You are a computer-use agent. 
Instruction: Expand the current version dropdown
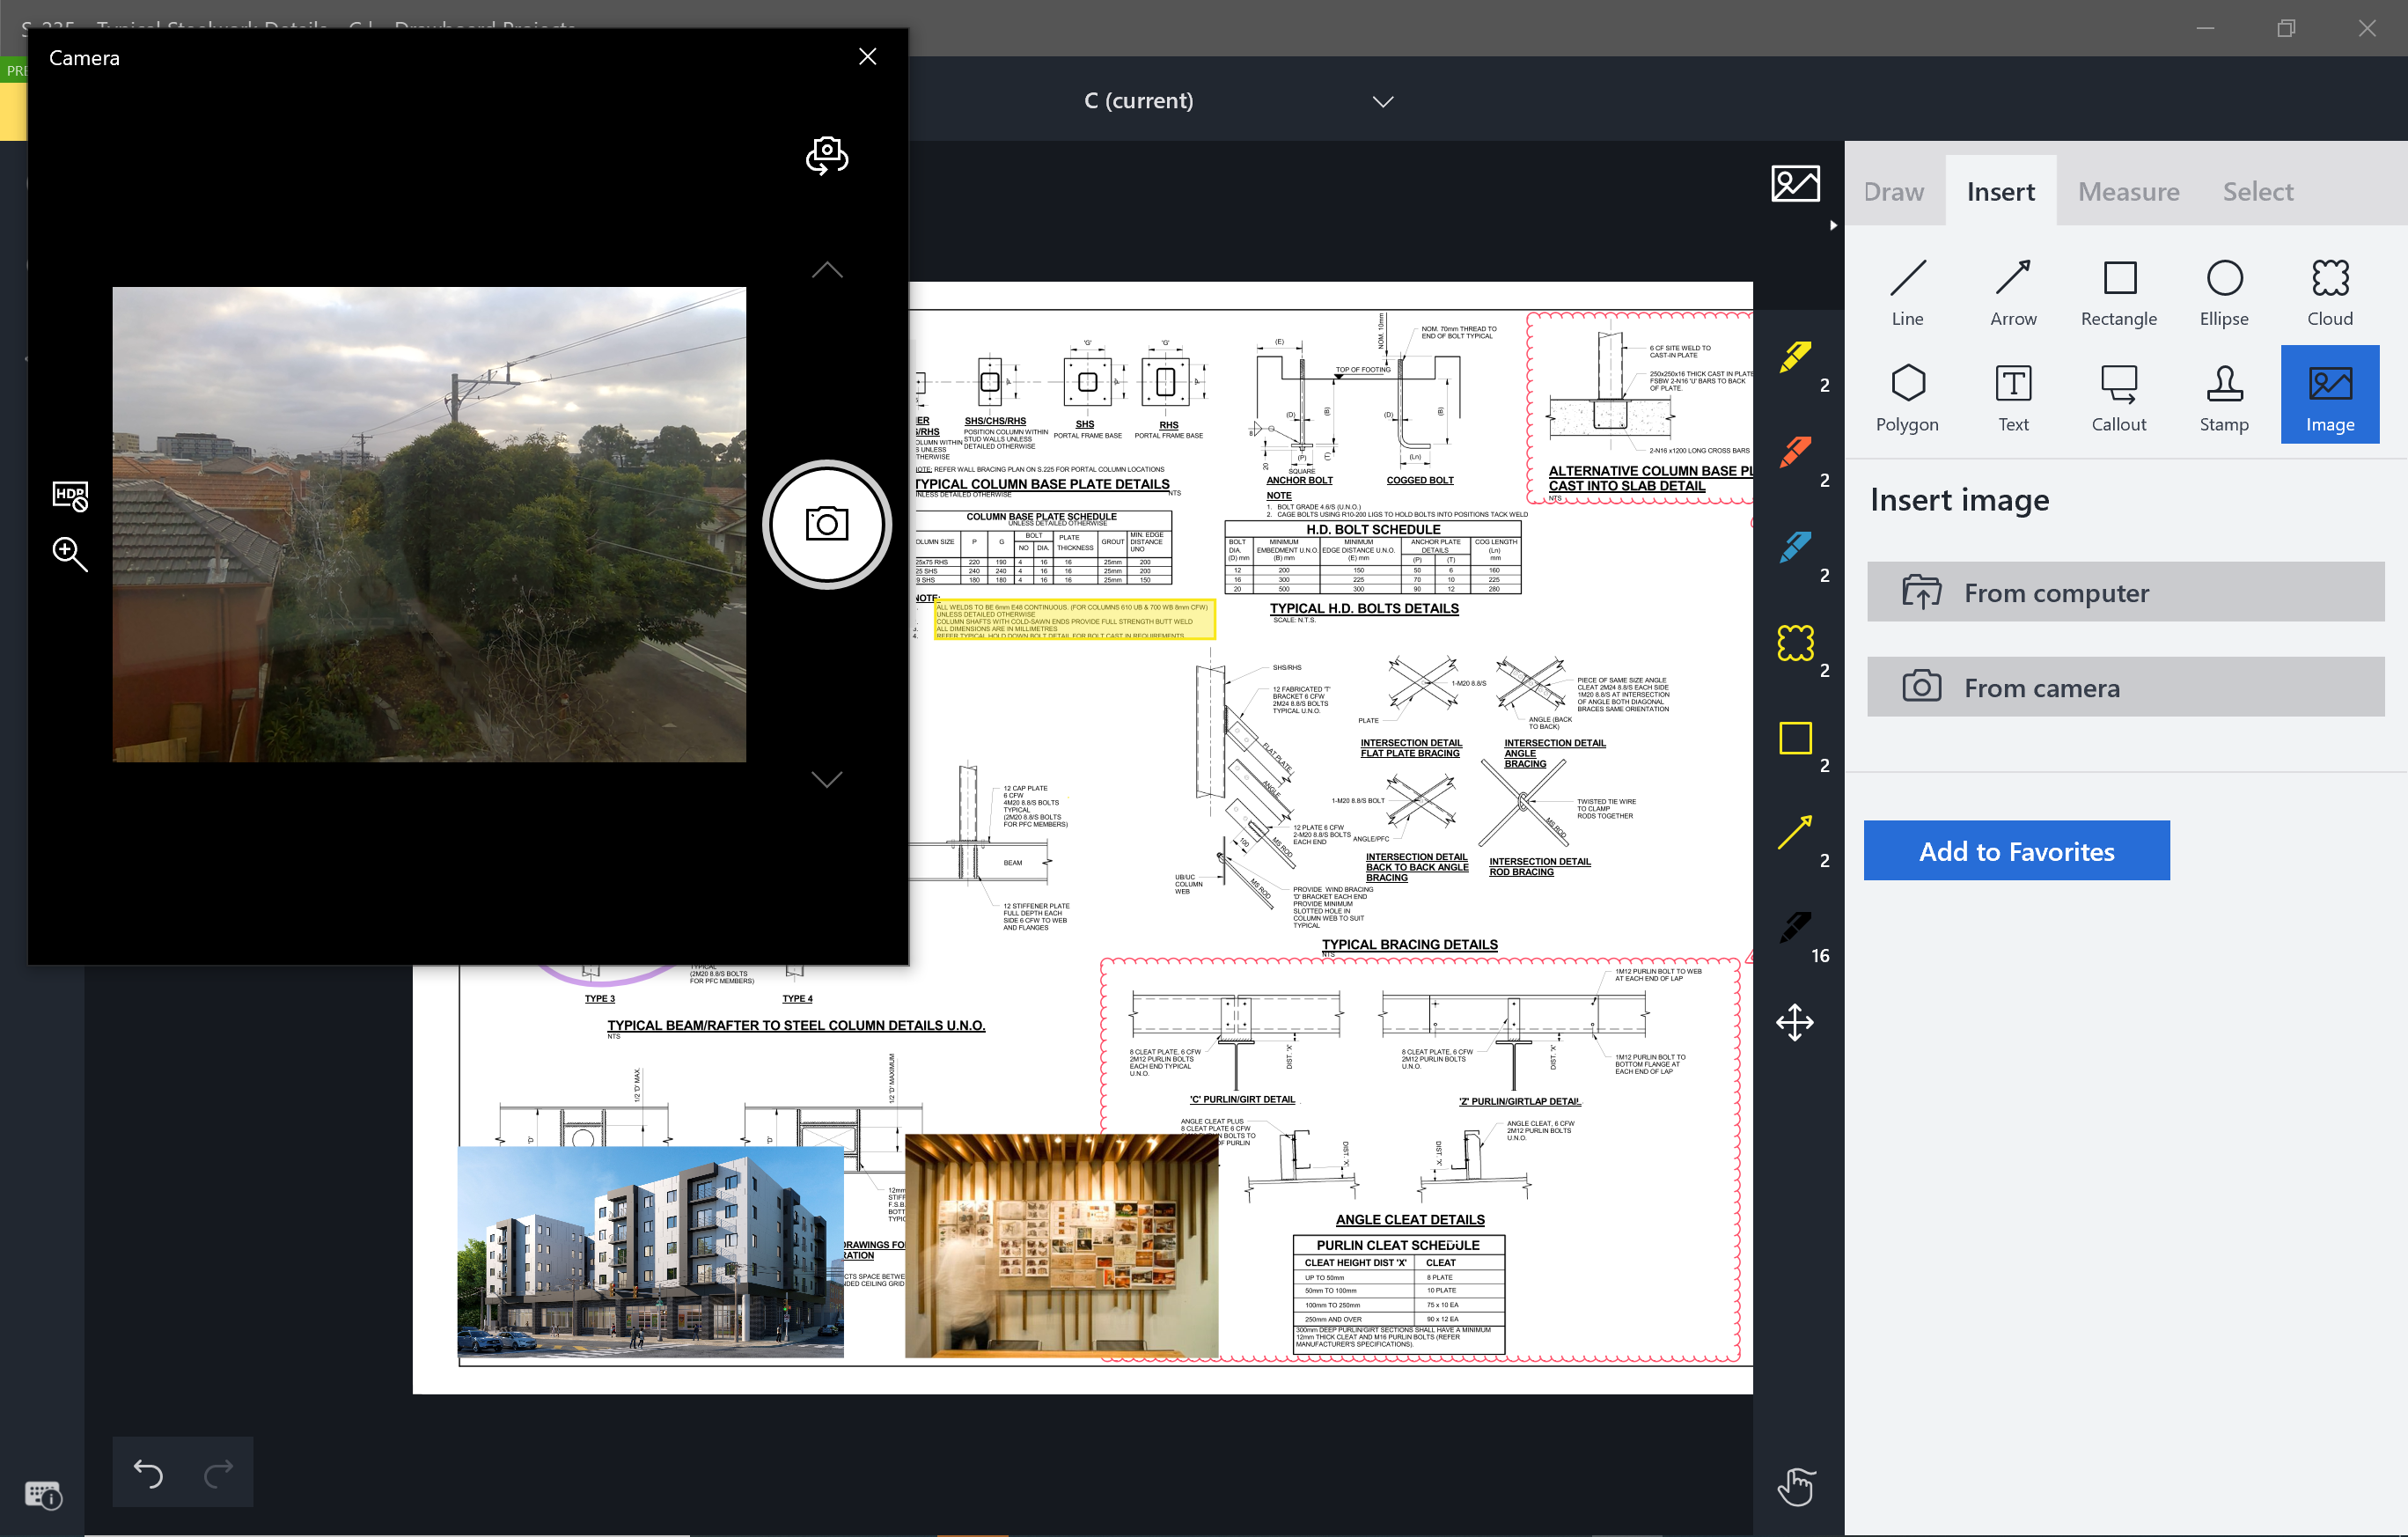pos(1381,100)
